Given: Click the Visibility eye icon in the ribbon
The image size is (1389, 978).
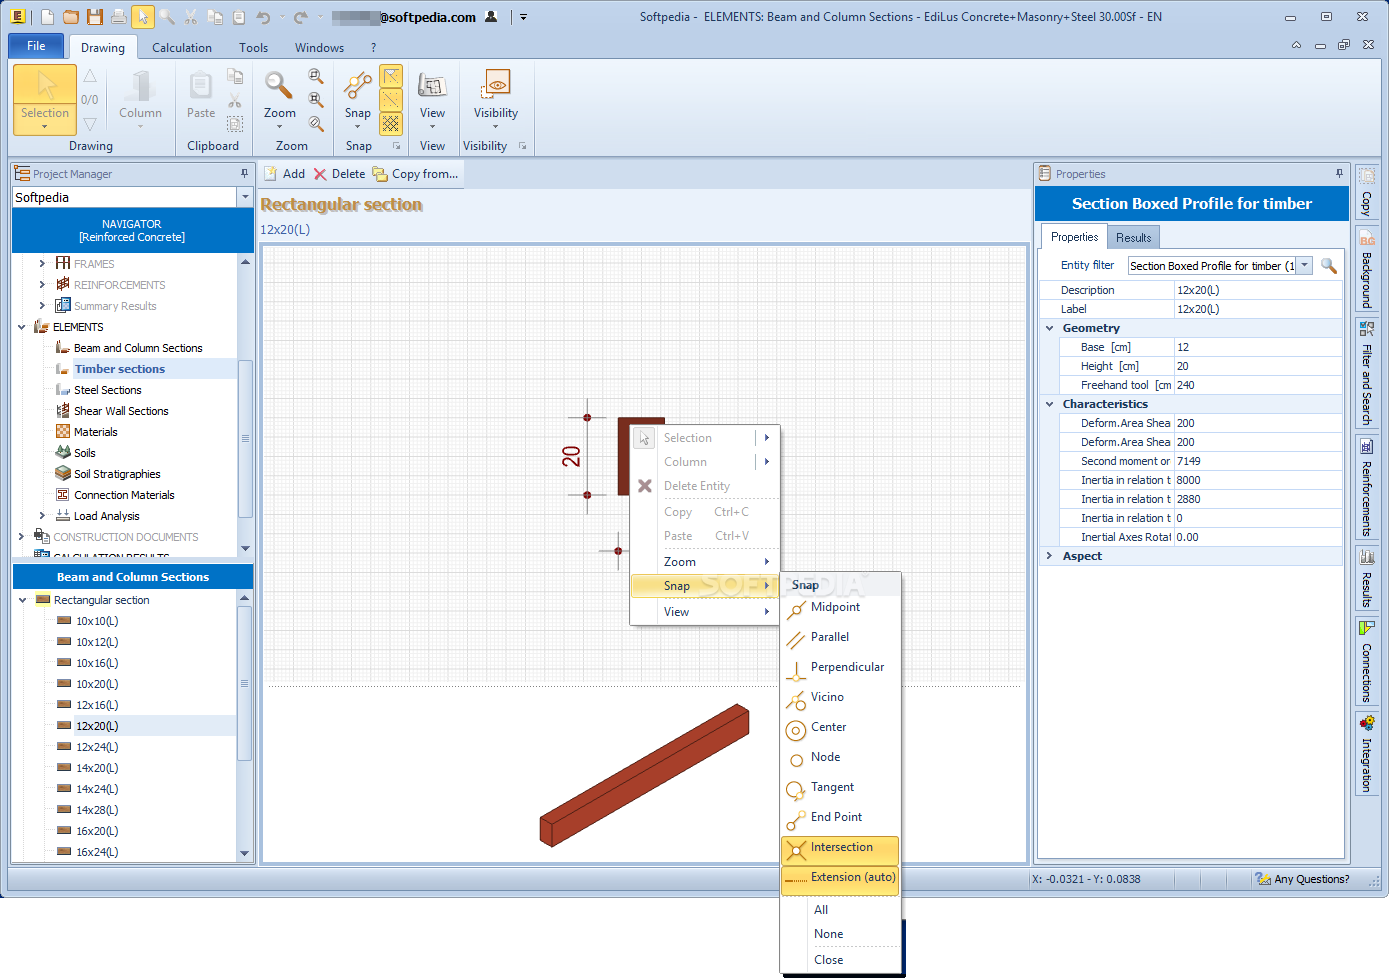Looking at the screenshot, I should [x=496, y=86].
